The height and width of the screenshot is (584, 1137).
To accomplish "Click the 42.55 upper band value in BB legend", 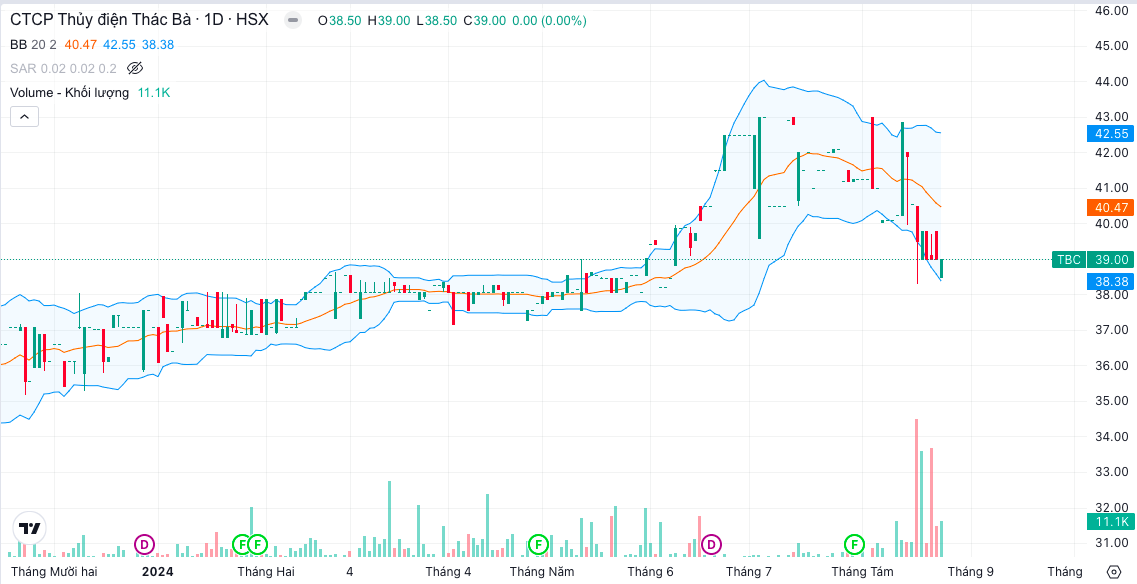I will [x=119, y=45].
